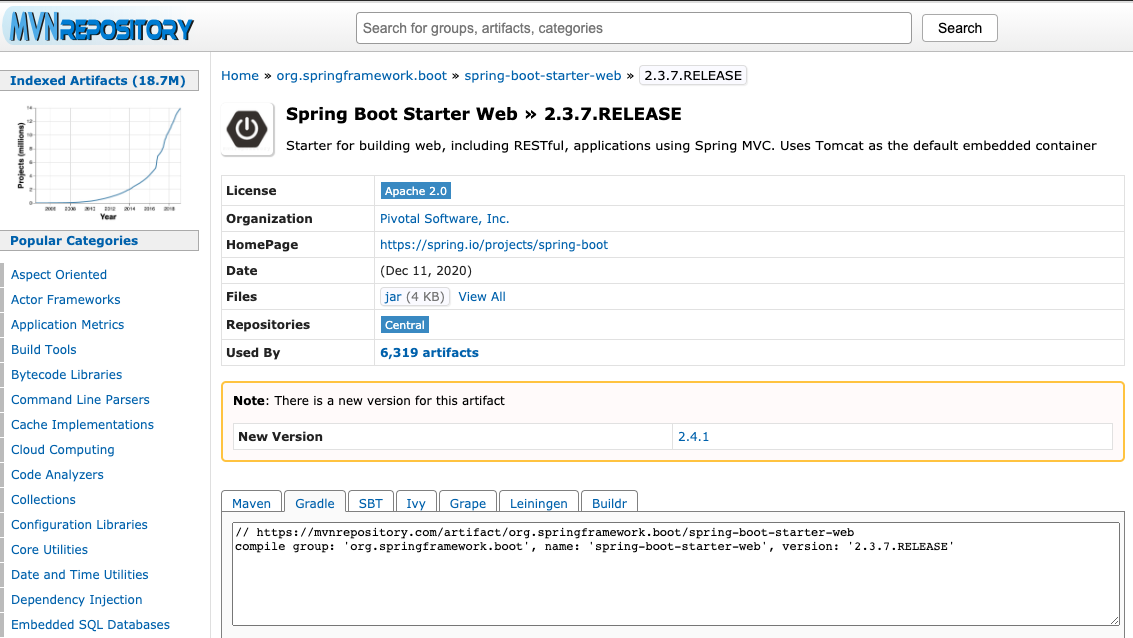
Task: Open the Aspect Oriented category
Action: (x=59, y=275)
